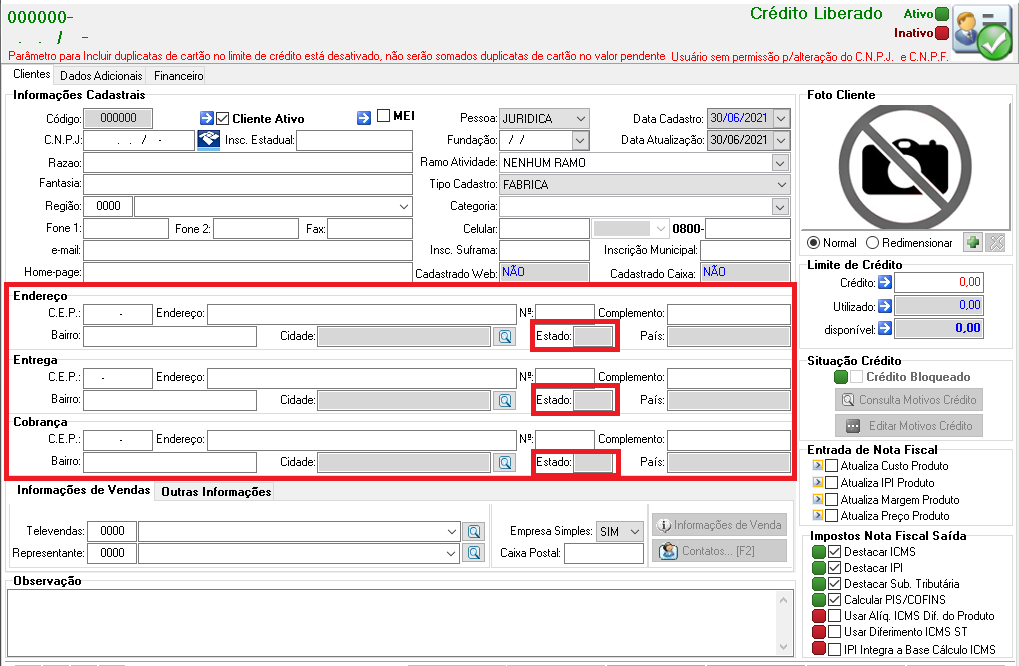The width and height of the screenshot is (1019, 666).
Task: Click the green indicator beside Destacar ICMS
Action: pos(819,552)
